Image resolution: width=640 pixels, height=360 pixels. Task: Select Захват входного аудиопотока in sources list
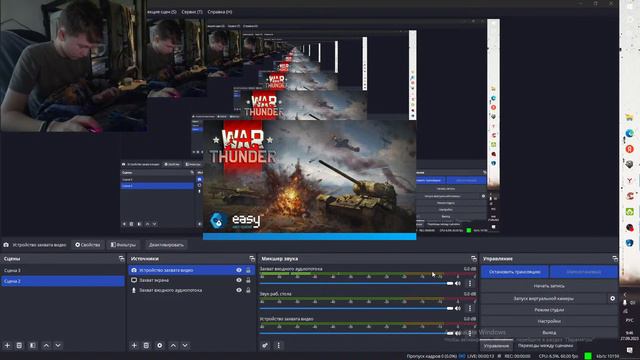click(x=191, y=290)
